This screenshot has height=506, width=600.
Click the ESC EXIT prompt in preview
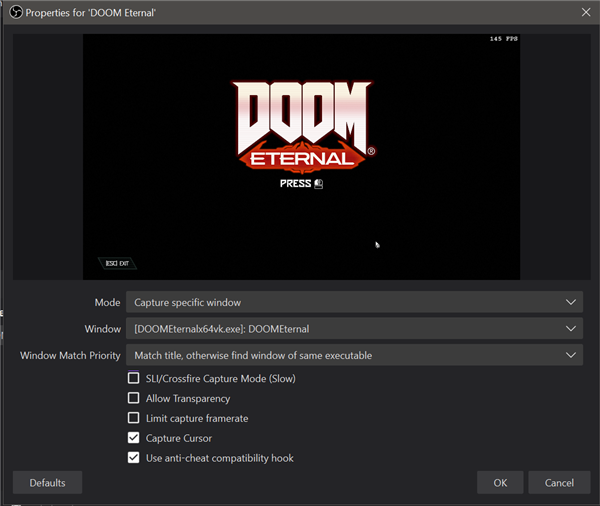pyautogui.click(x=117, y=264)
